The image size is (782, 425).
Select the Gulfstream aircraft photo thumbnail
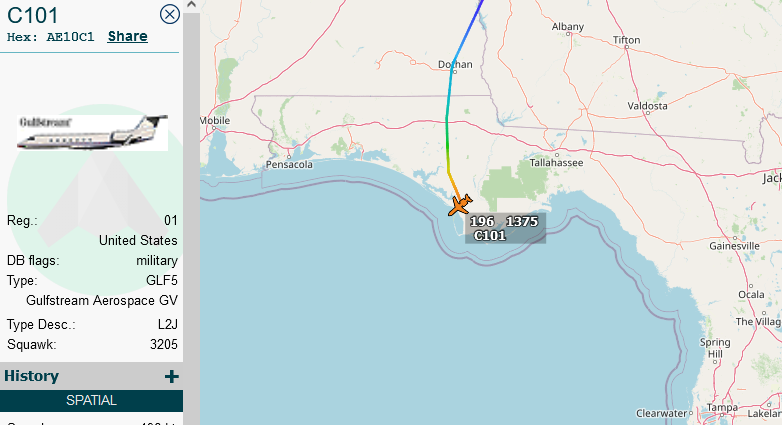point(92,132)
